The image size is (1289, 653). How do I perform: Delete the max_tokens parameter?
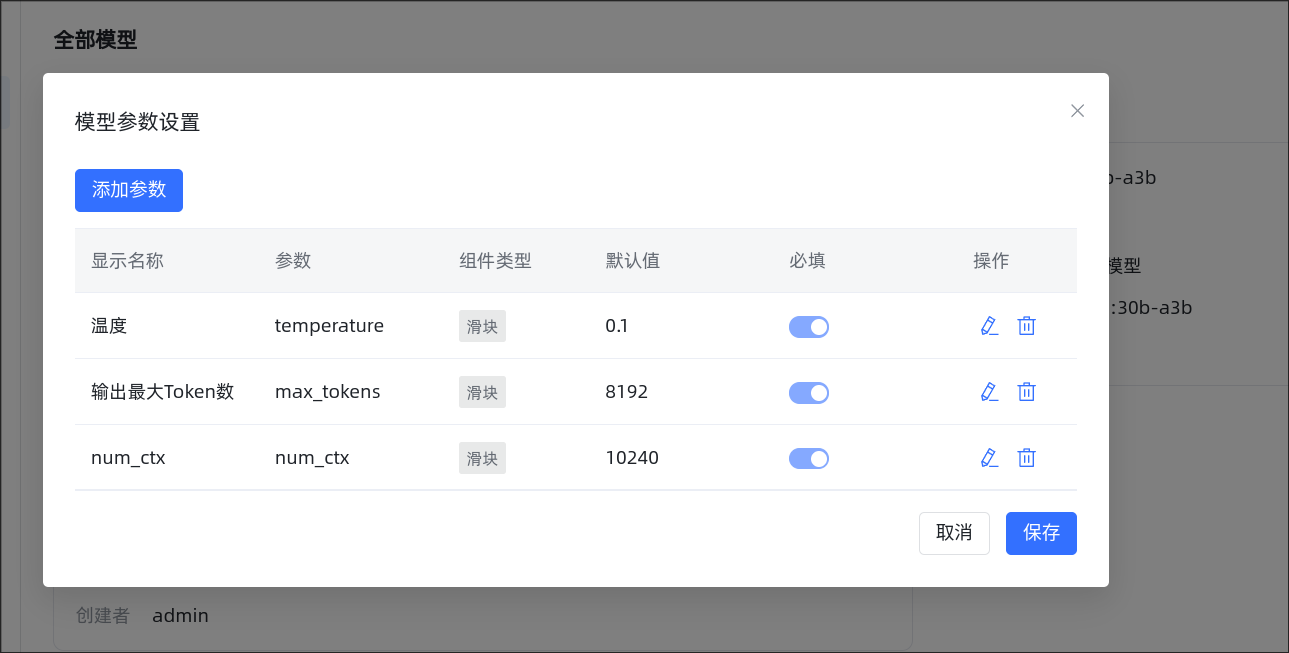click(1026, 392)
